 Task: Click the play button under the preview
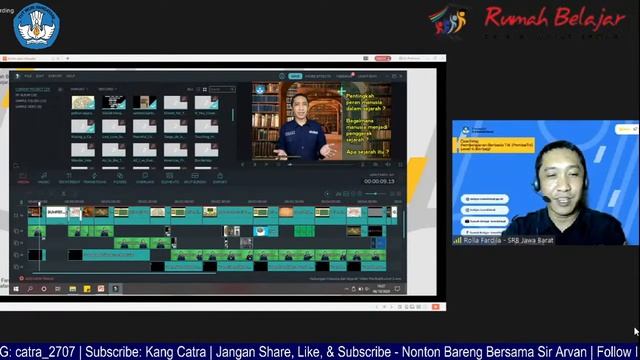[267, 164]
